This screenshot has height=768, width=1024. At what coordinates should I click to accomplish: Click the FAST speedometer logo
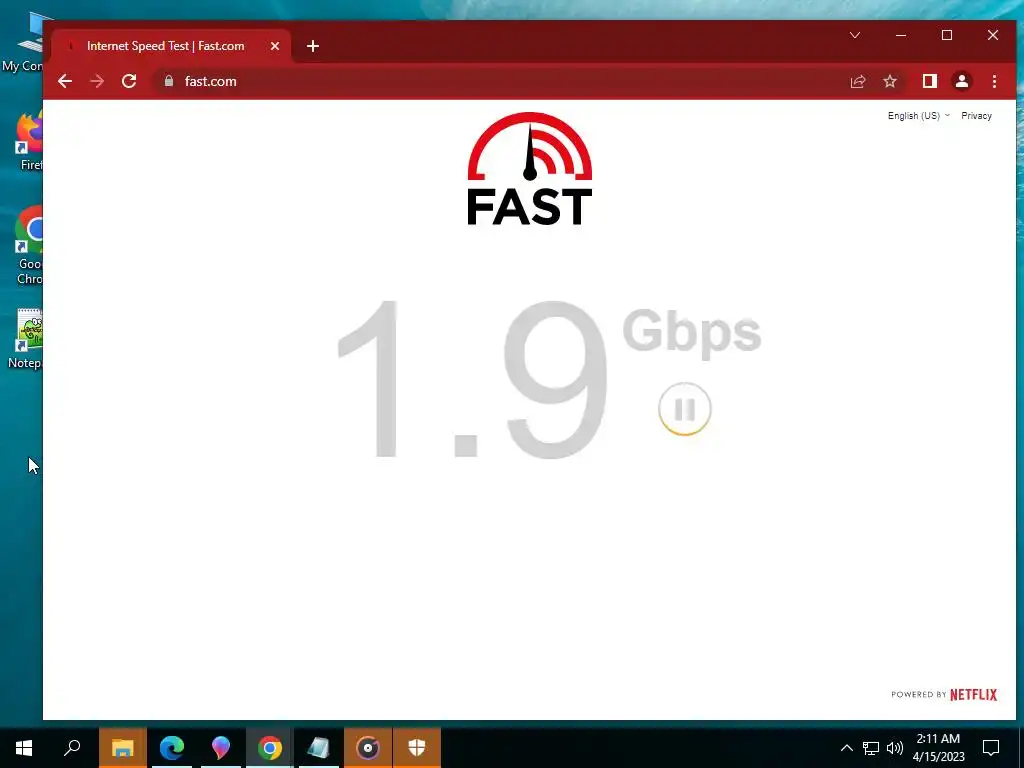tap(530, 168)
